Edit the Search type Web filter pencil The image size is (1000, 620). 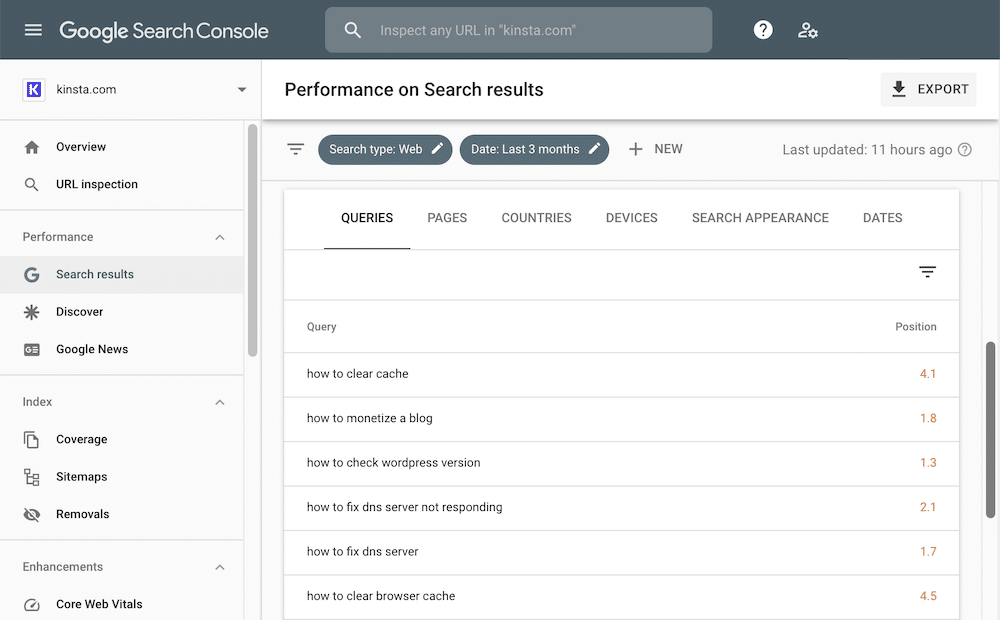click(x=436, y=148)
